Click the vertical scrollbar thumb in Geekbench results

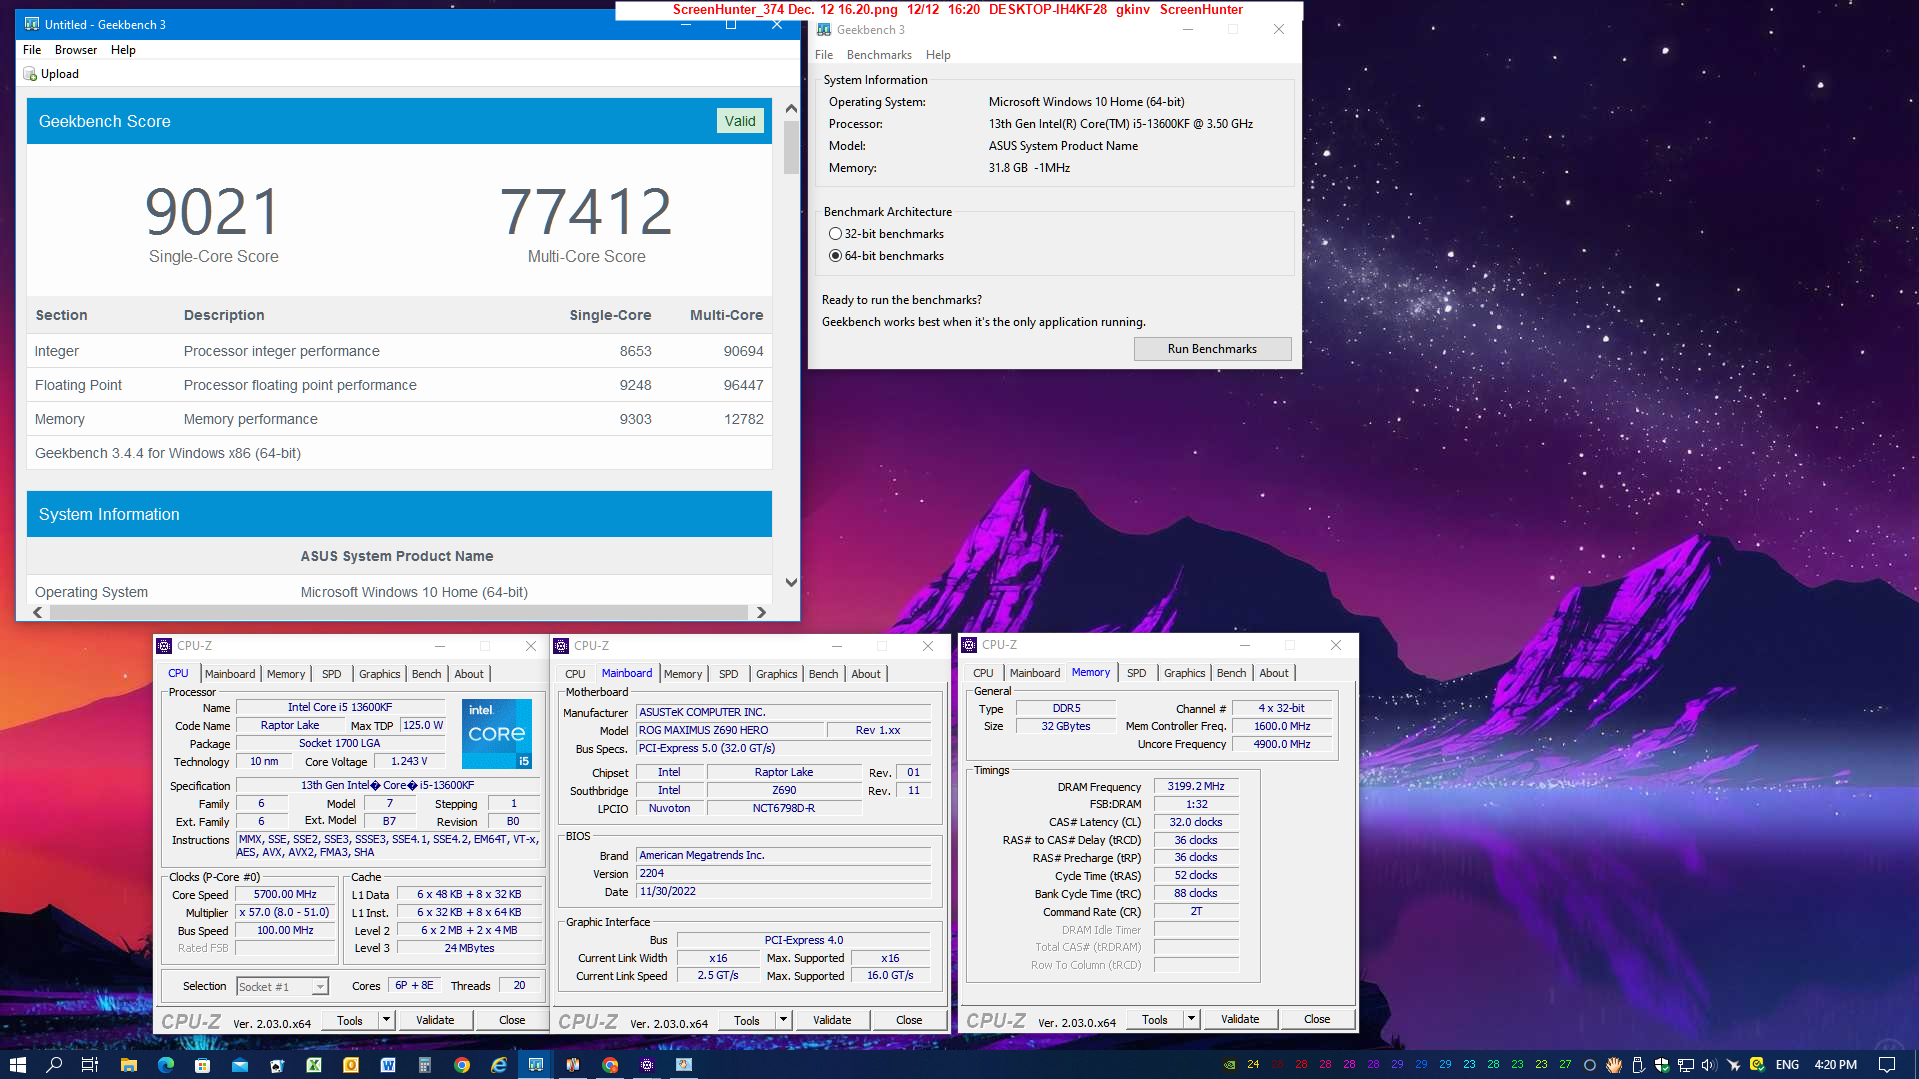(x=791, y=148)
